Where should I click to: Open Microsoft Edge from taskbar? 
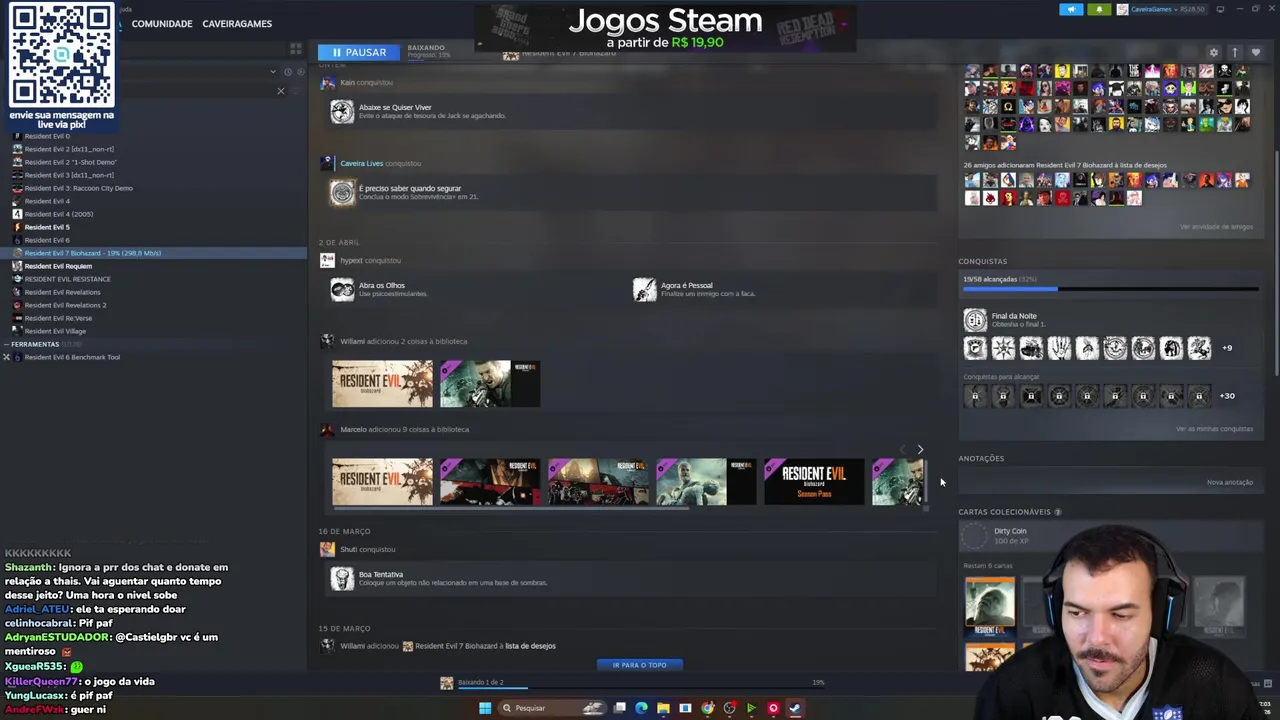click(641, 708)
